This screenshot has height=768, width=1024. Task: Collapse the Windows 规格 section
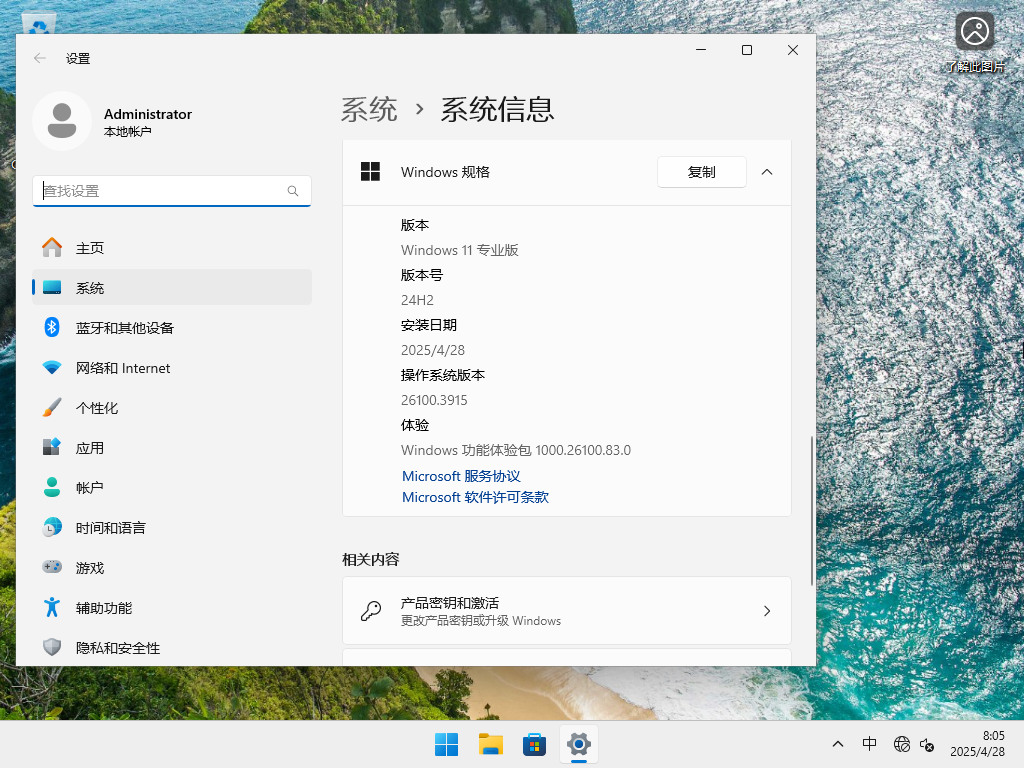767,171
